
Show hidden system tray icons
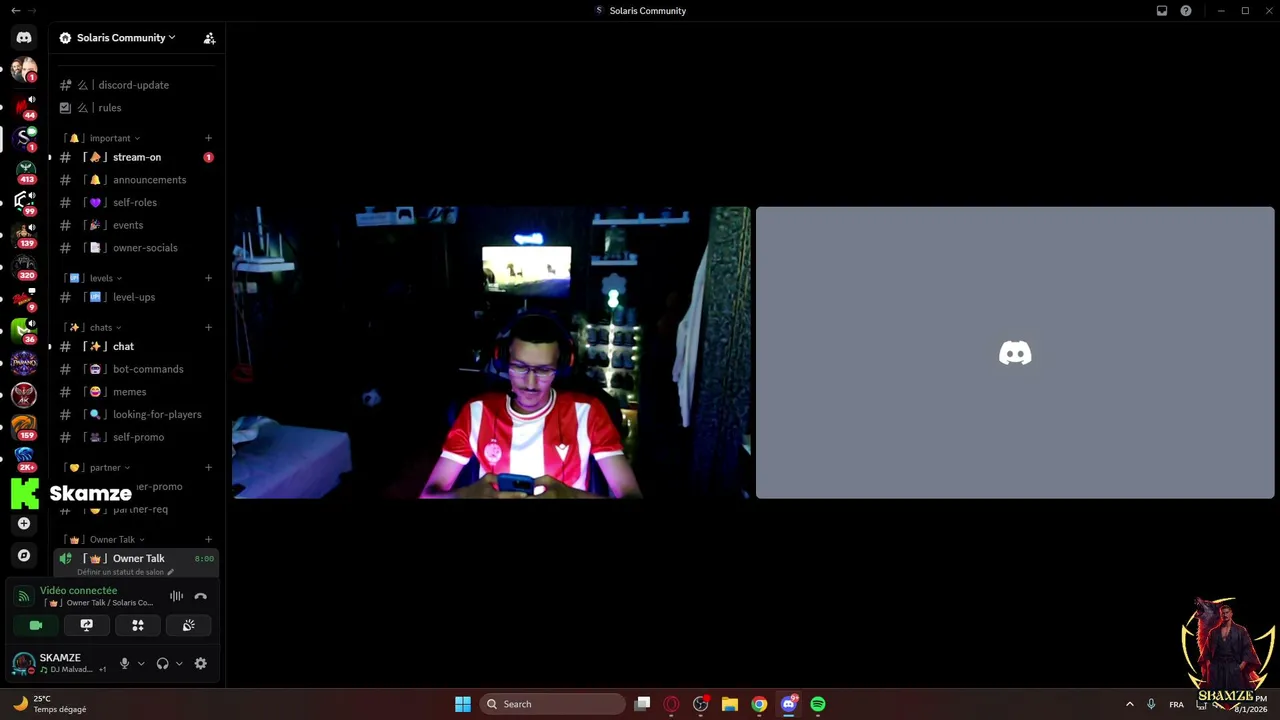click(x=1130, y=704)
